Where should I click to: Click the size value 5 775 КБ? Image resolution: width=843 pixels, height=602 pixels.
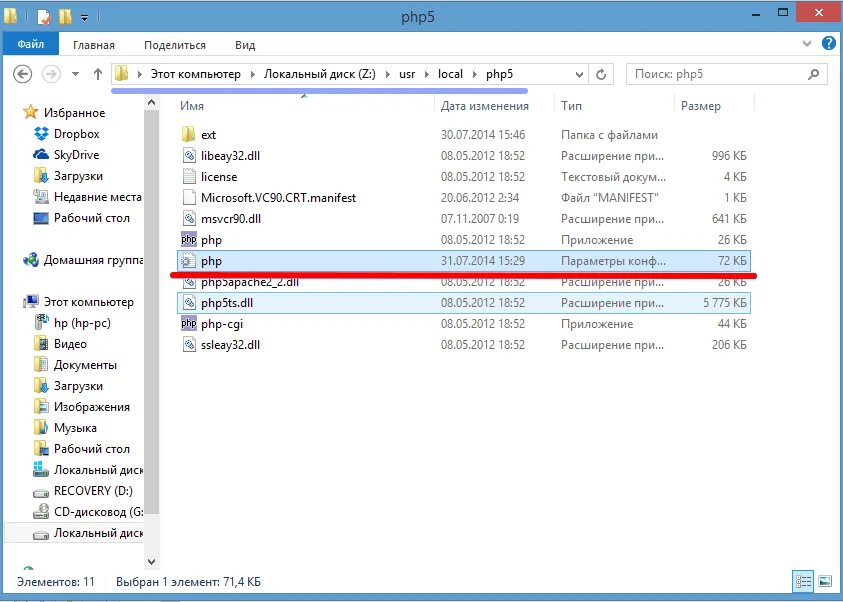[x=725, y=303]
